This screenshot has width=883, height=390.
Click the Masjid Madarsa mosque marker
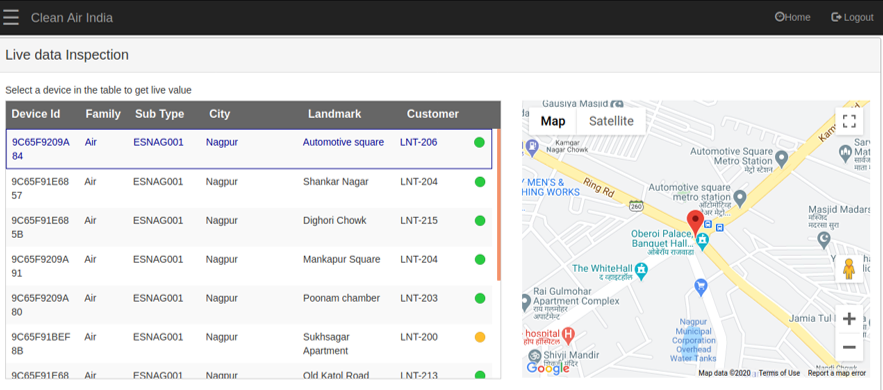point(823,240)
